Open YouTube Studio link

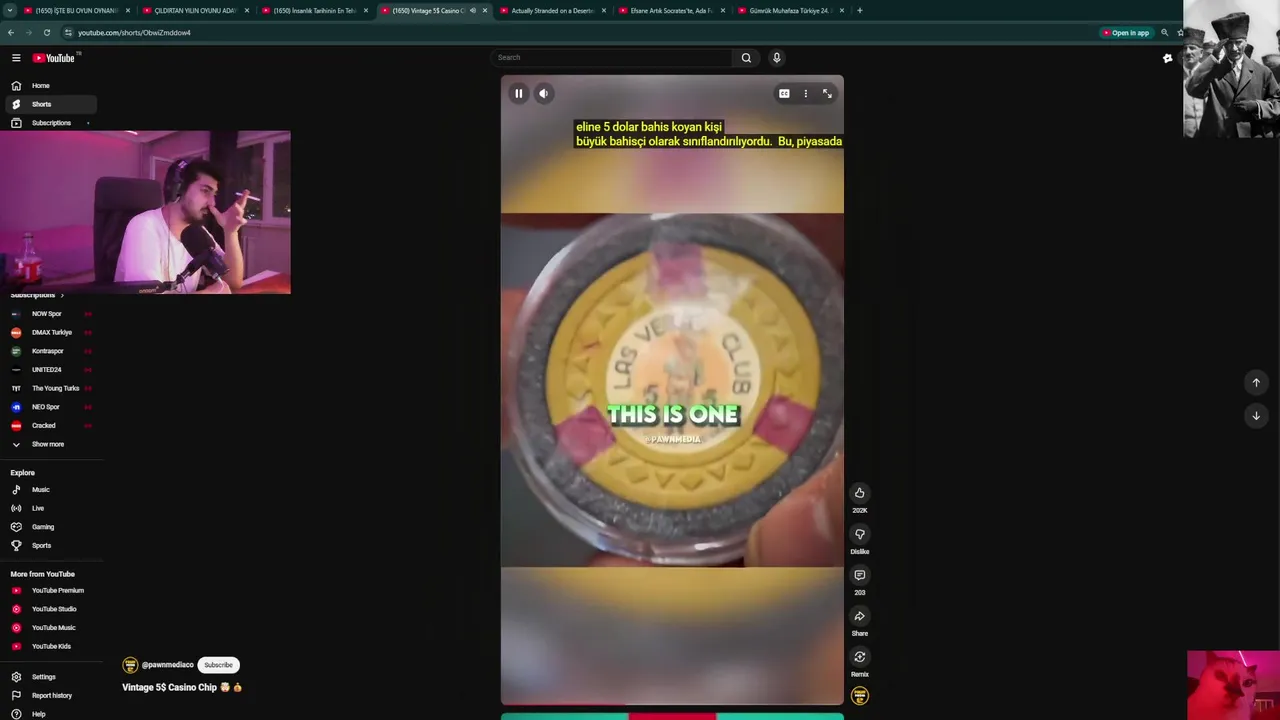[50, 609]
